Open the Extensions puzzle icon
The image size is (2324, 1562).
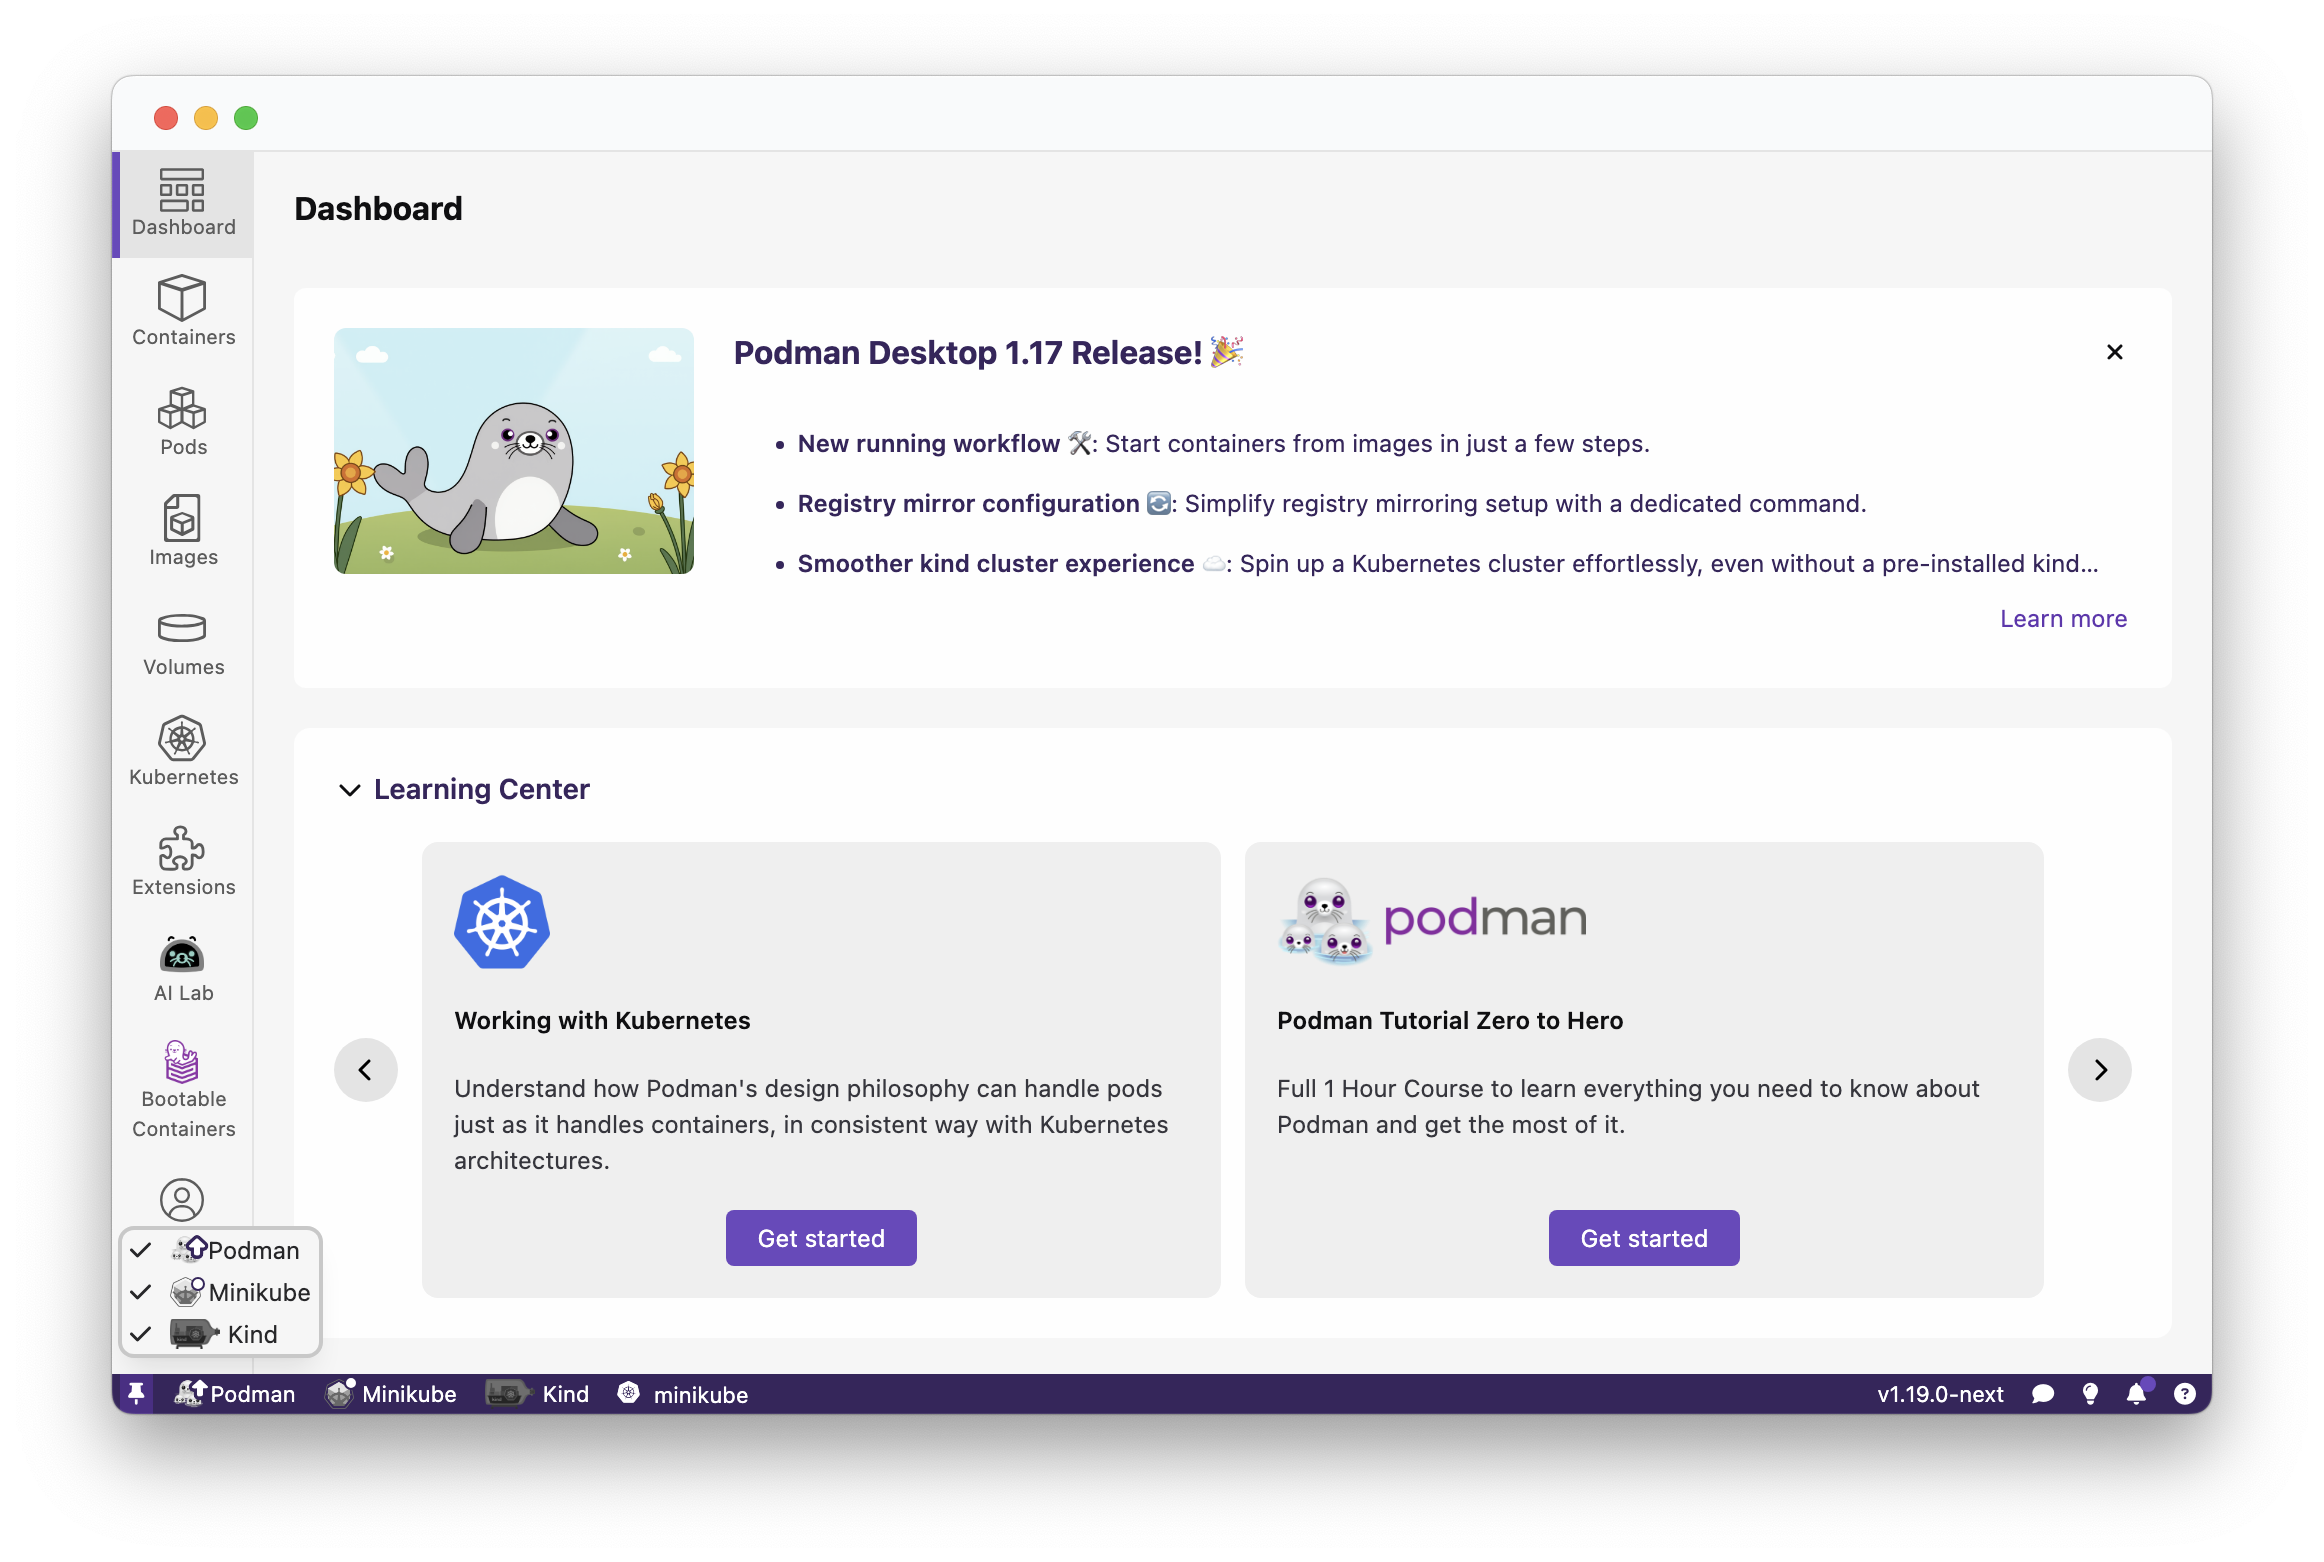(183, 861)
